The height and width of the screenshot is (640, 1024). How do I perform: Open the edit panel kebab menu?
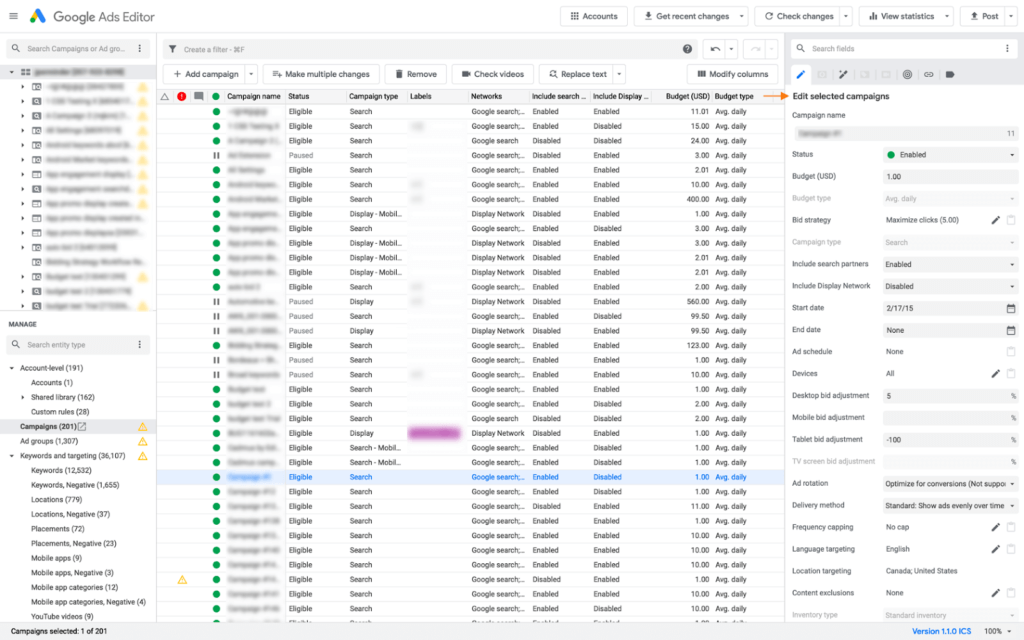coord(1007,48)
